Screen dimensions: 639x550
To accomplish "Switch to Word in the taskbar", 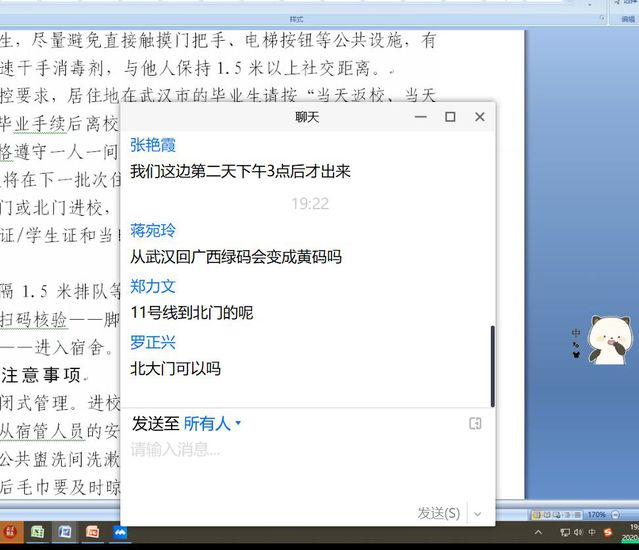I will (x=65, y=531).
